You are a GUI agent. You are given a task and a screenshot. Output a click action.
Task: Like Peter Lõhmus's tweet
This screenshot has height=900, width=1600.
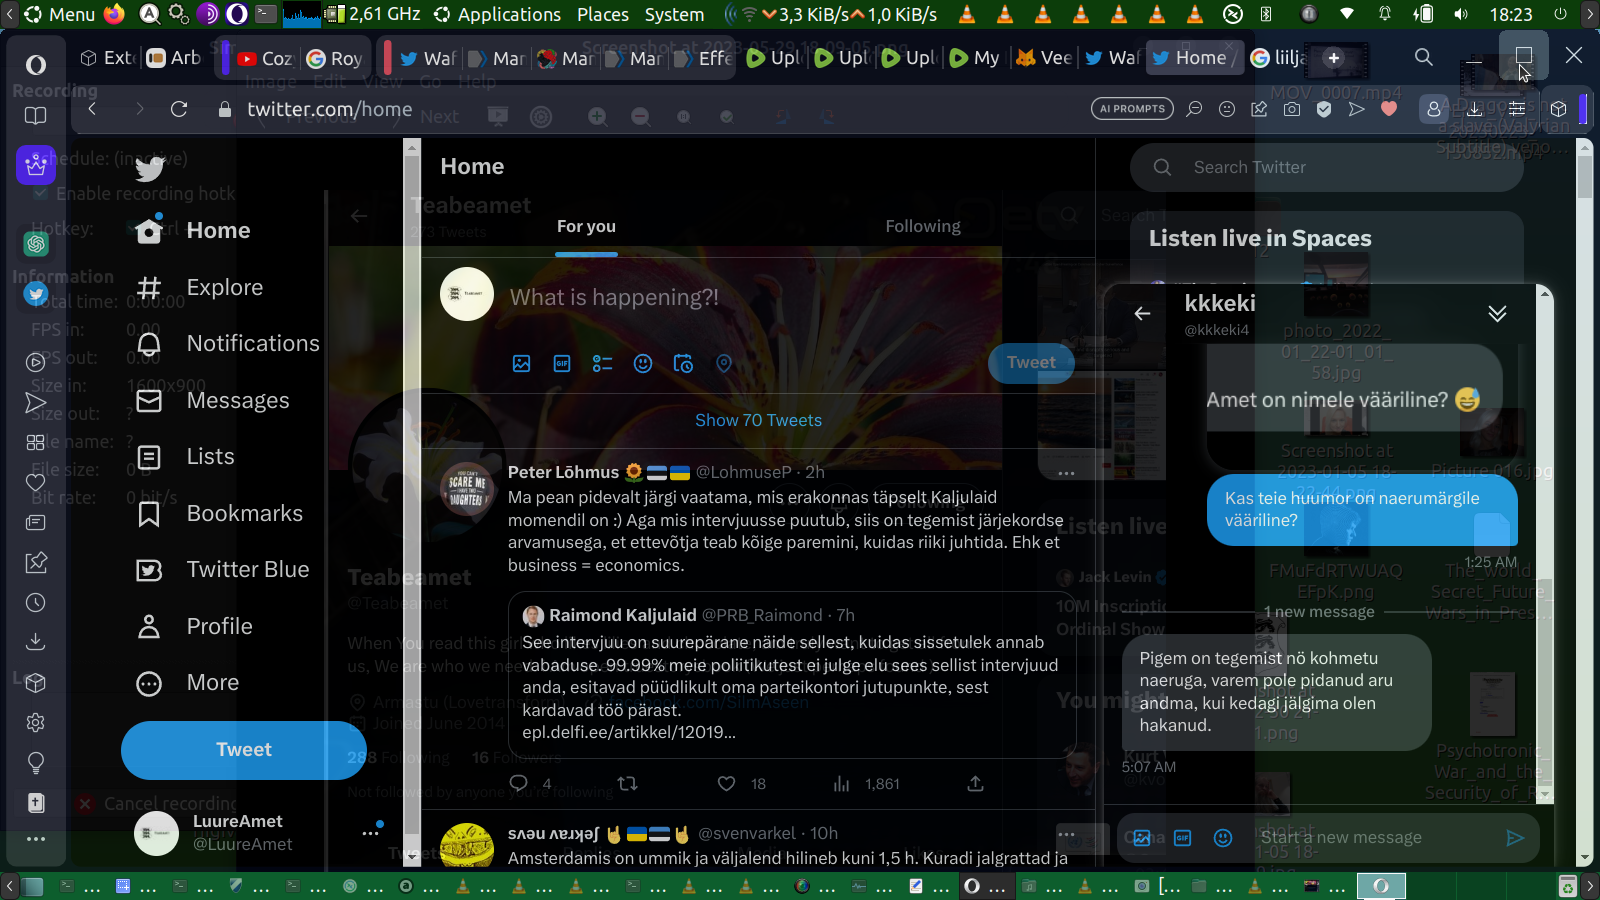pos(727,784)
